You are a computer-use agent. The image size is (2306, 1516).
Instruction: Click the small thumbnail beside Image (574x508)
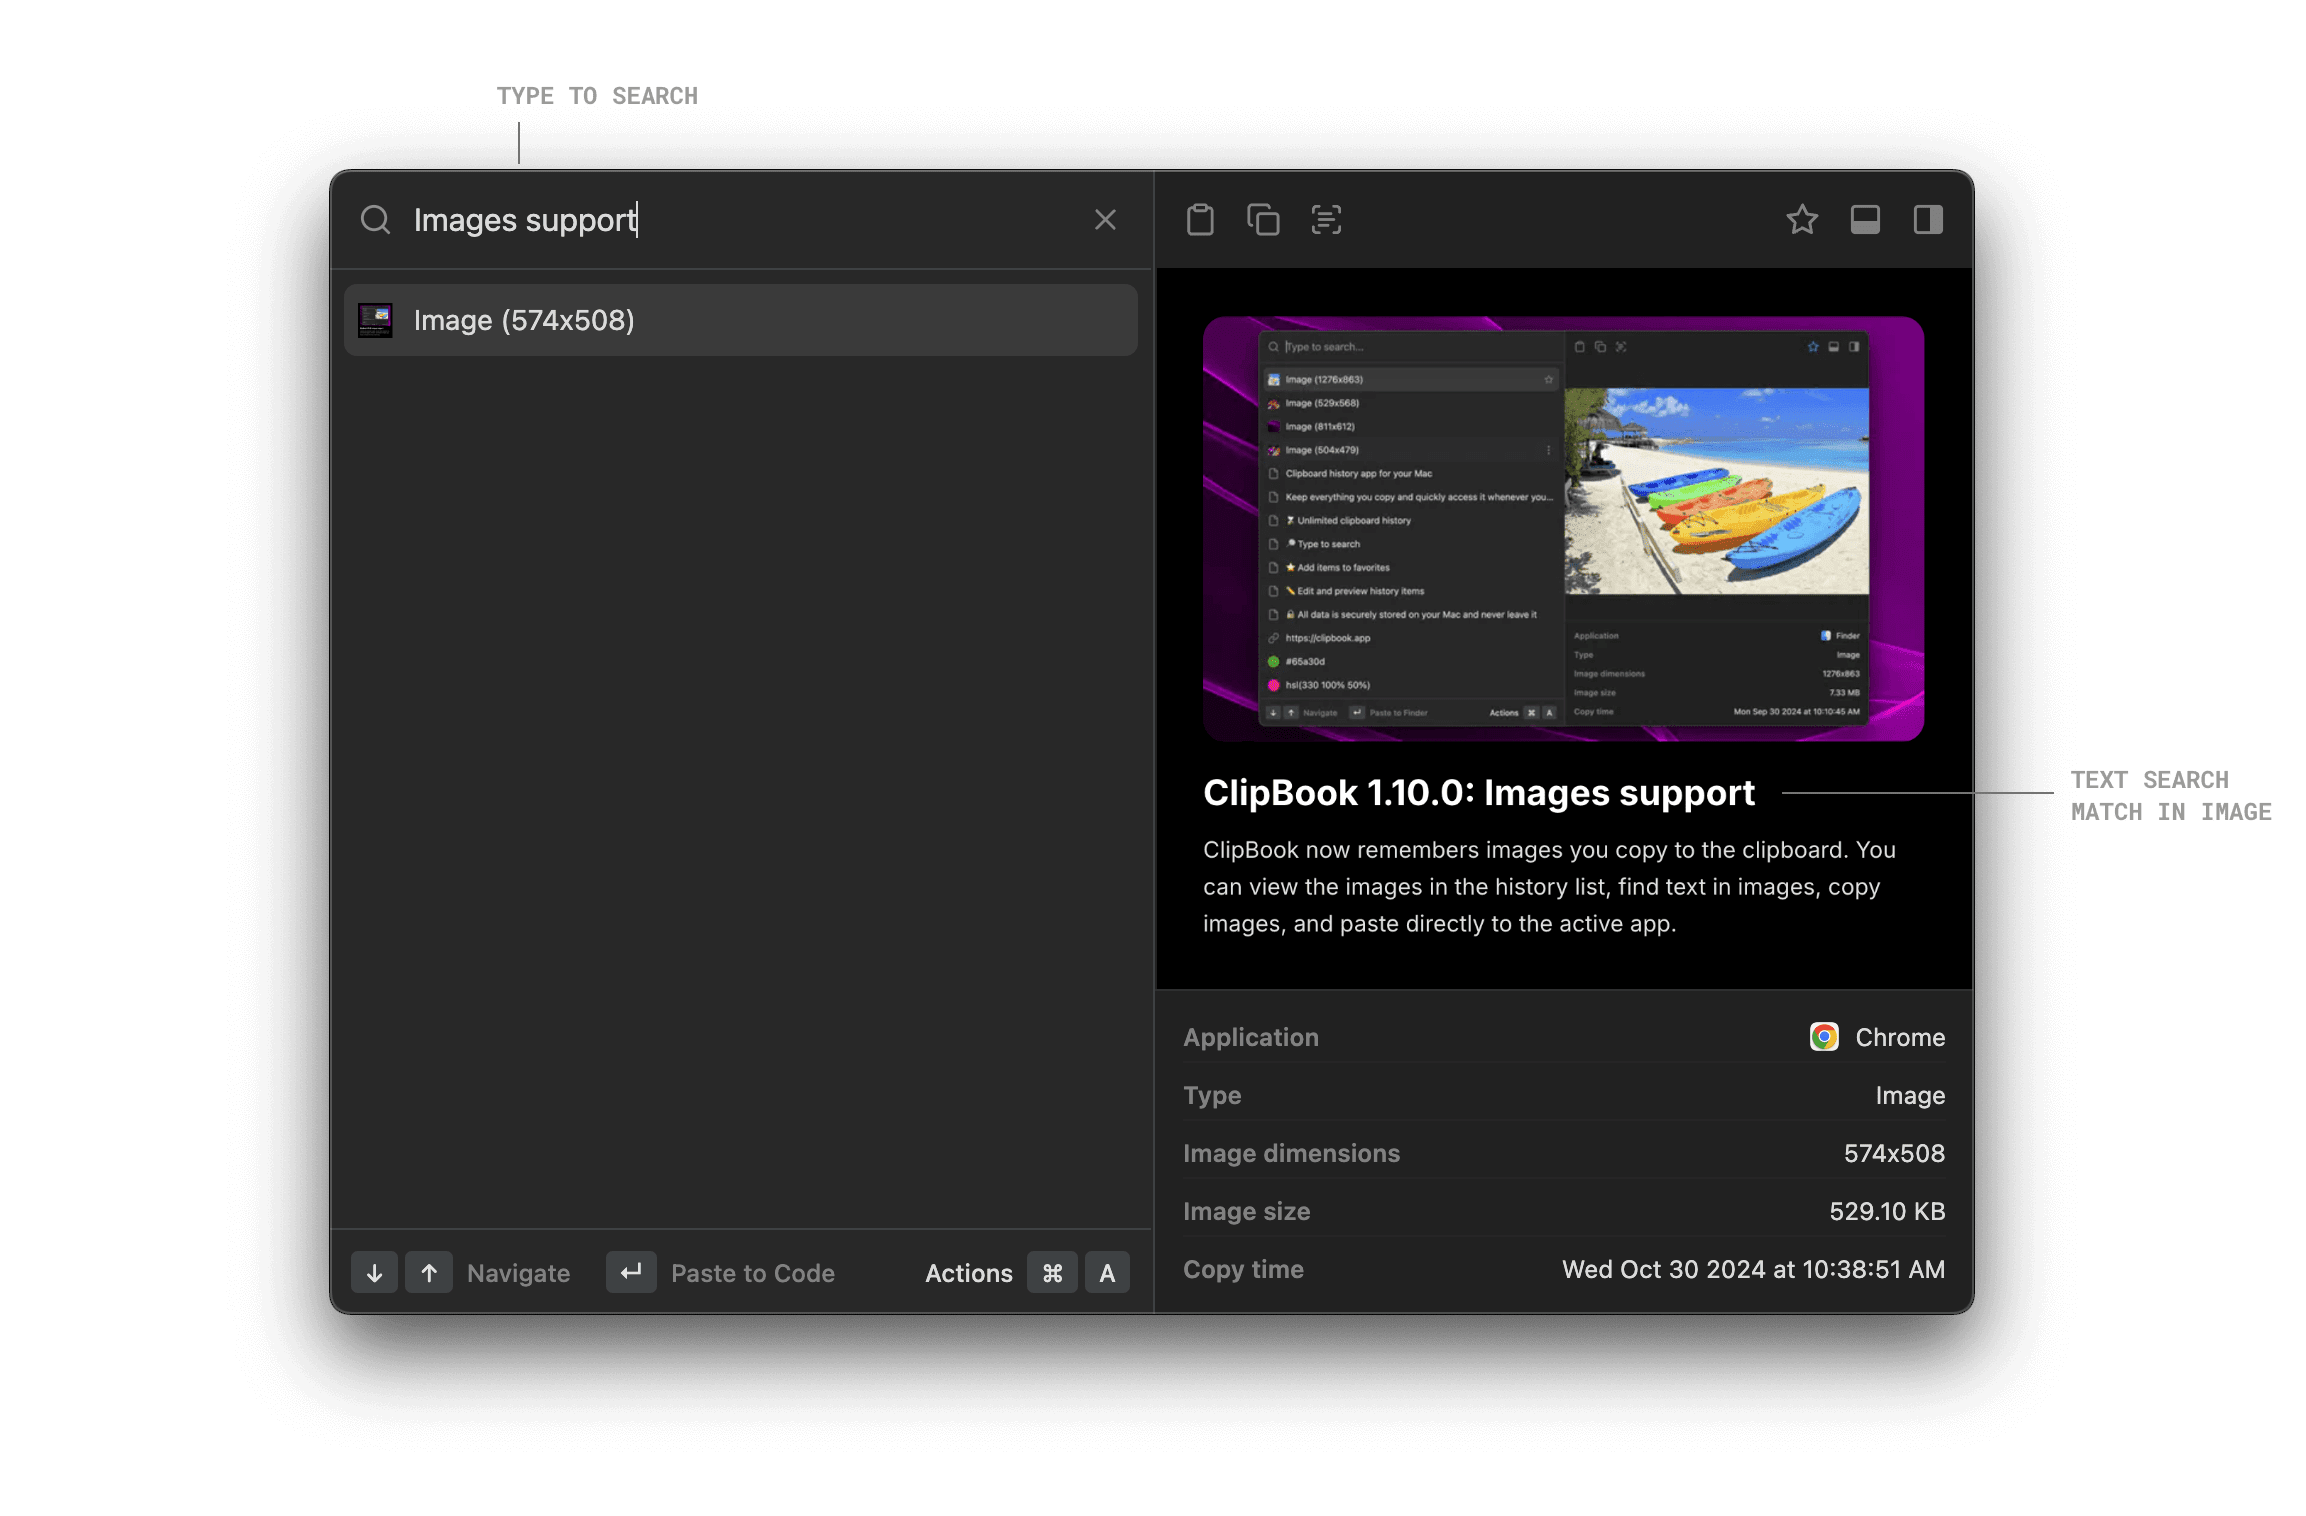point(376,320)
